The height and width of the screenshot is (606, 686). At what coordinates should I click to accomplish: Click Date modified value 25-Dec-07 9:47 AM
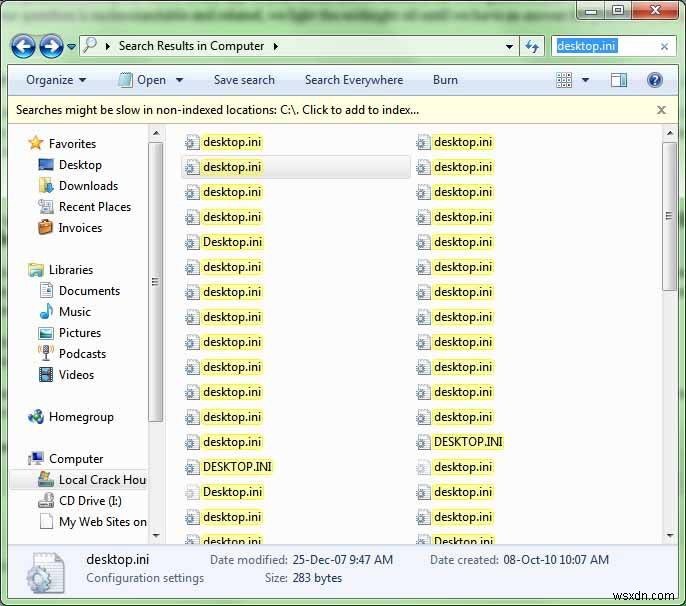[343, 560]
